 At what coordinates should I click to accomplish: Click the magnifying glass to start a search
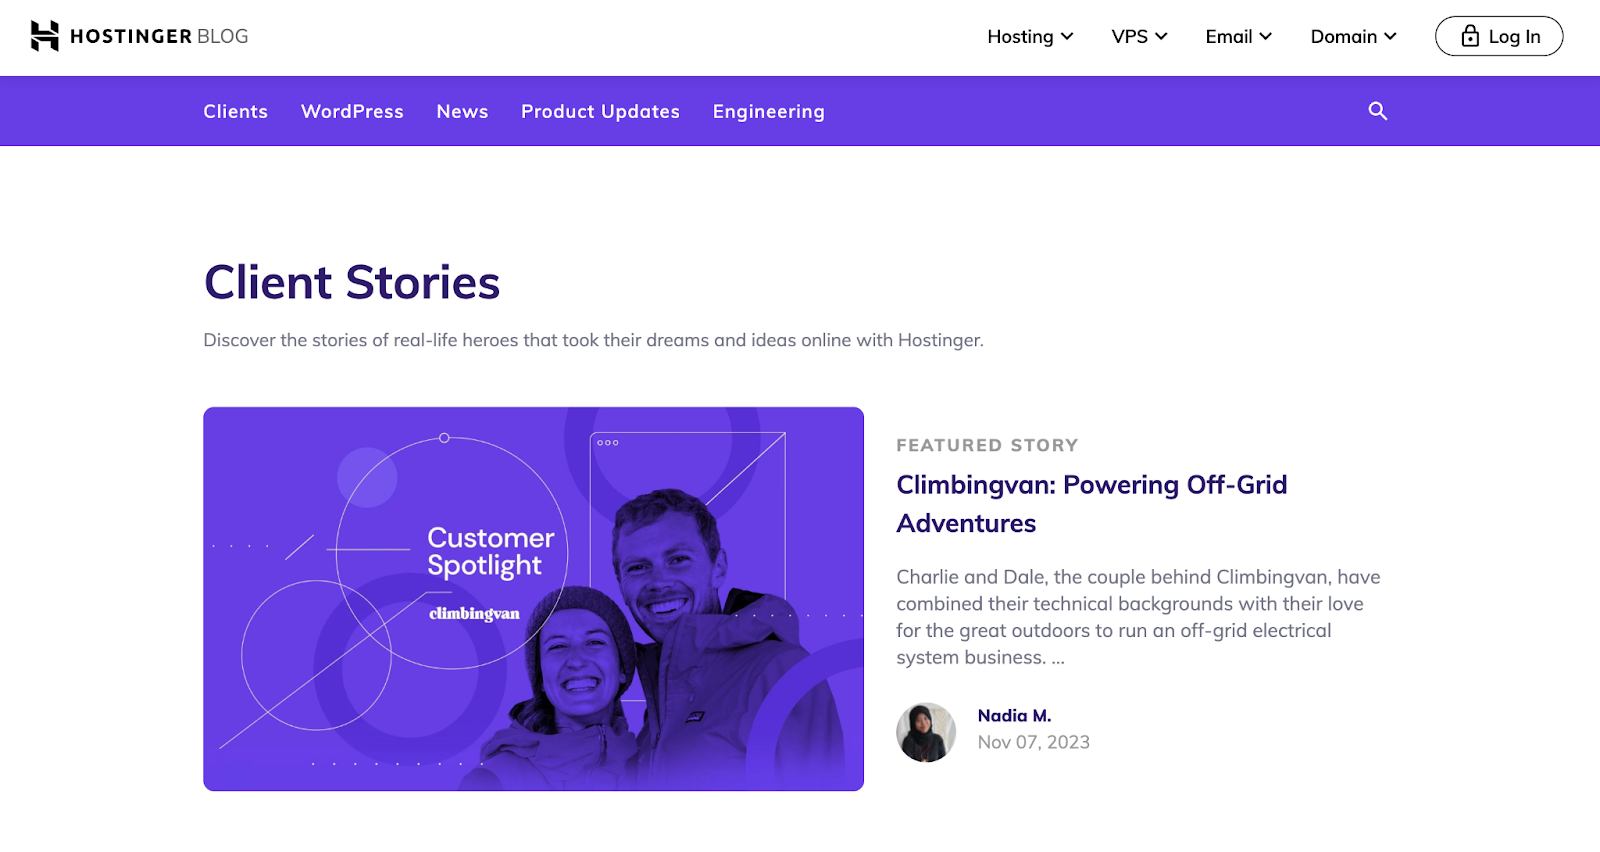click(1378, 111)
